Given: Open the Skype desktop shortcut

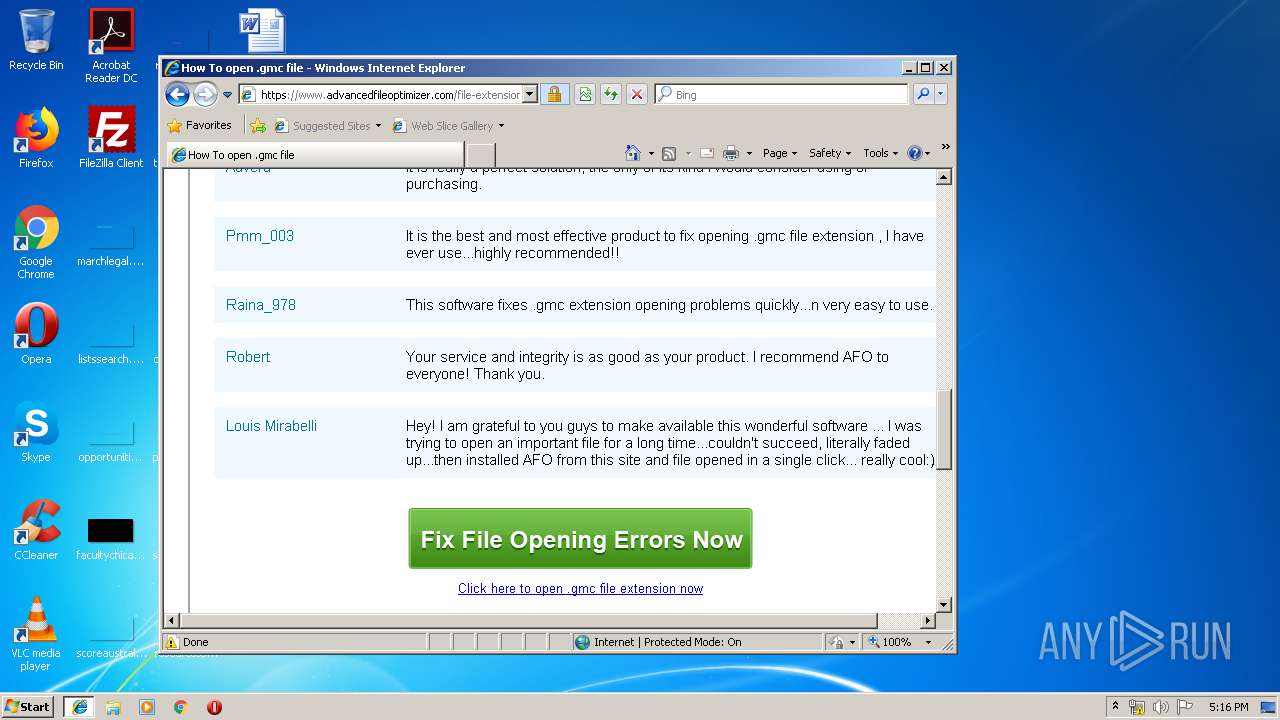Looking at the screenshot, I should pos(36,433).
